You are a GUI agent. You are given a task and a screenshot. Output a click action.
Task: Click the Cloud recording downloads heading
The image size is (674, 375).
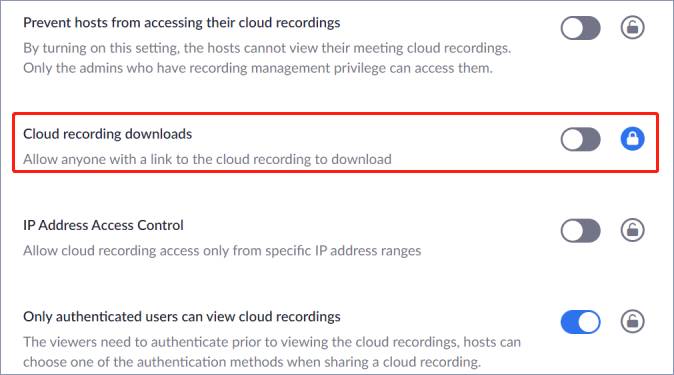[107, 134]
